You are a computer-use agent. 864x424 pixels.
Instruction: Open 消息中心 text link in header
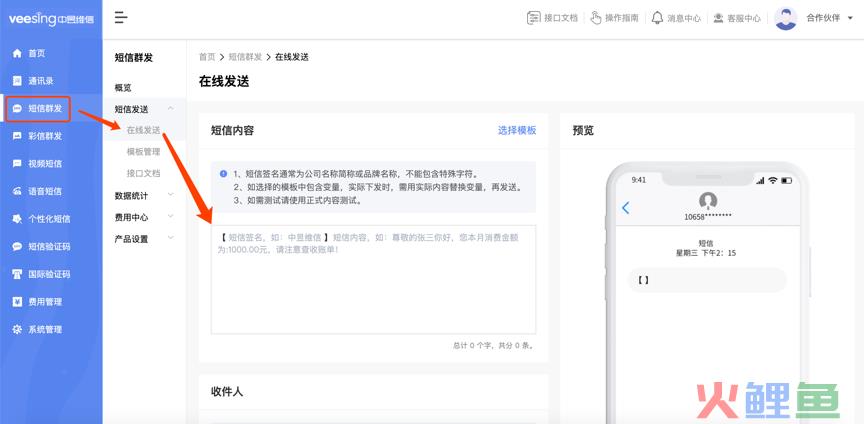(x=684, y=18)
